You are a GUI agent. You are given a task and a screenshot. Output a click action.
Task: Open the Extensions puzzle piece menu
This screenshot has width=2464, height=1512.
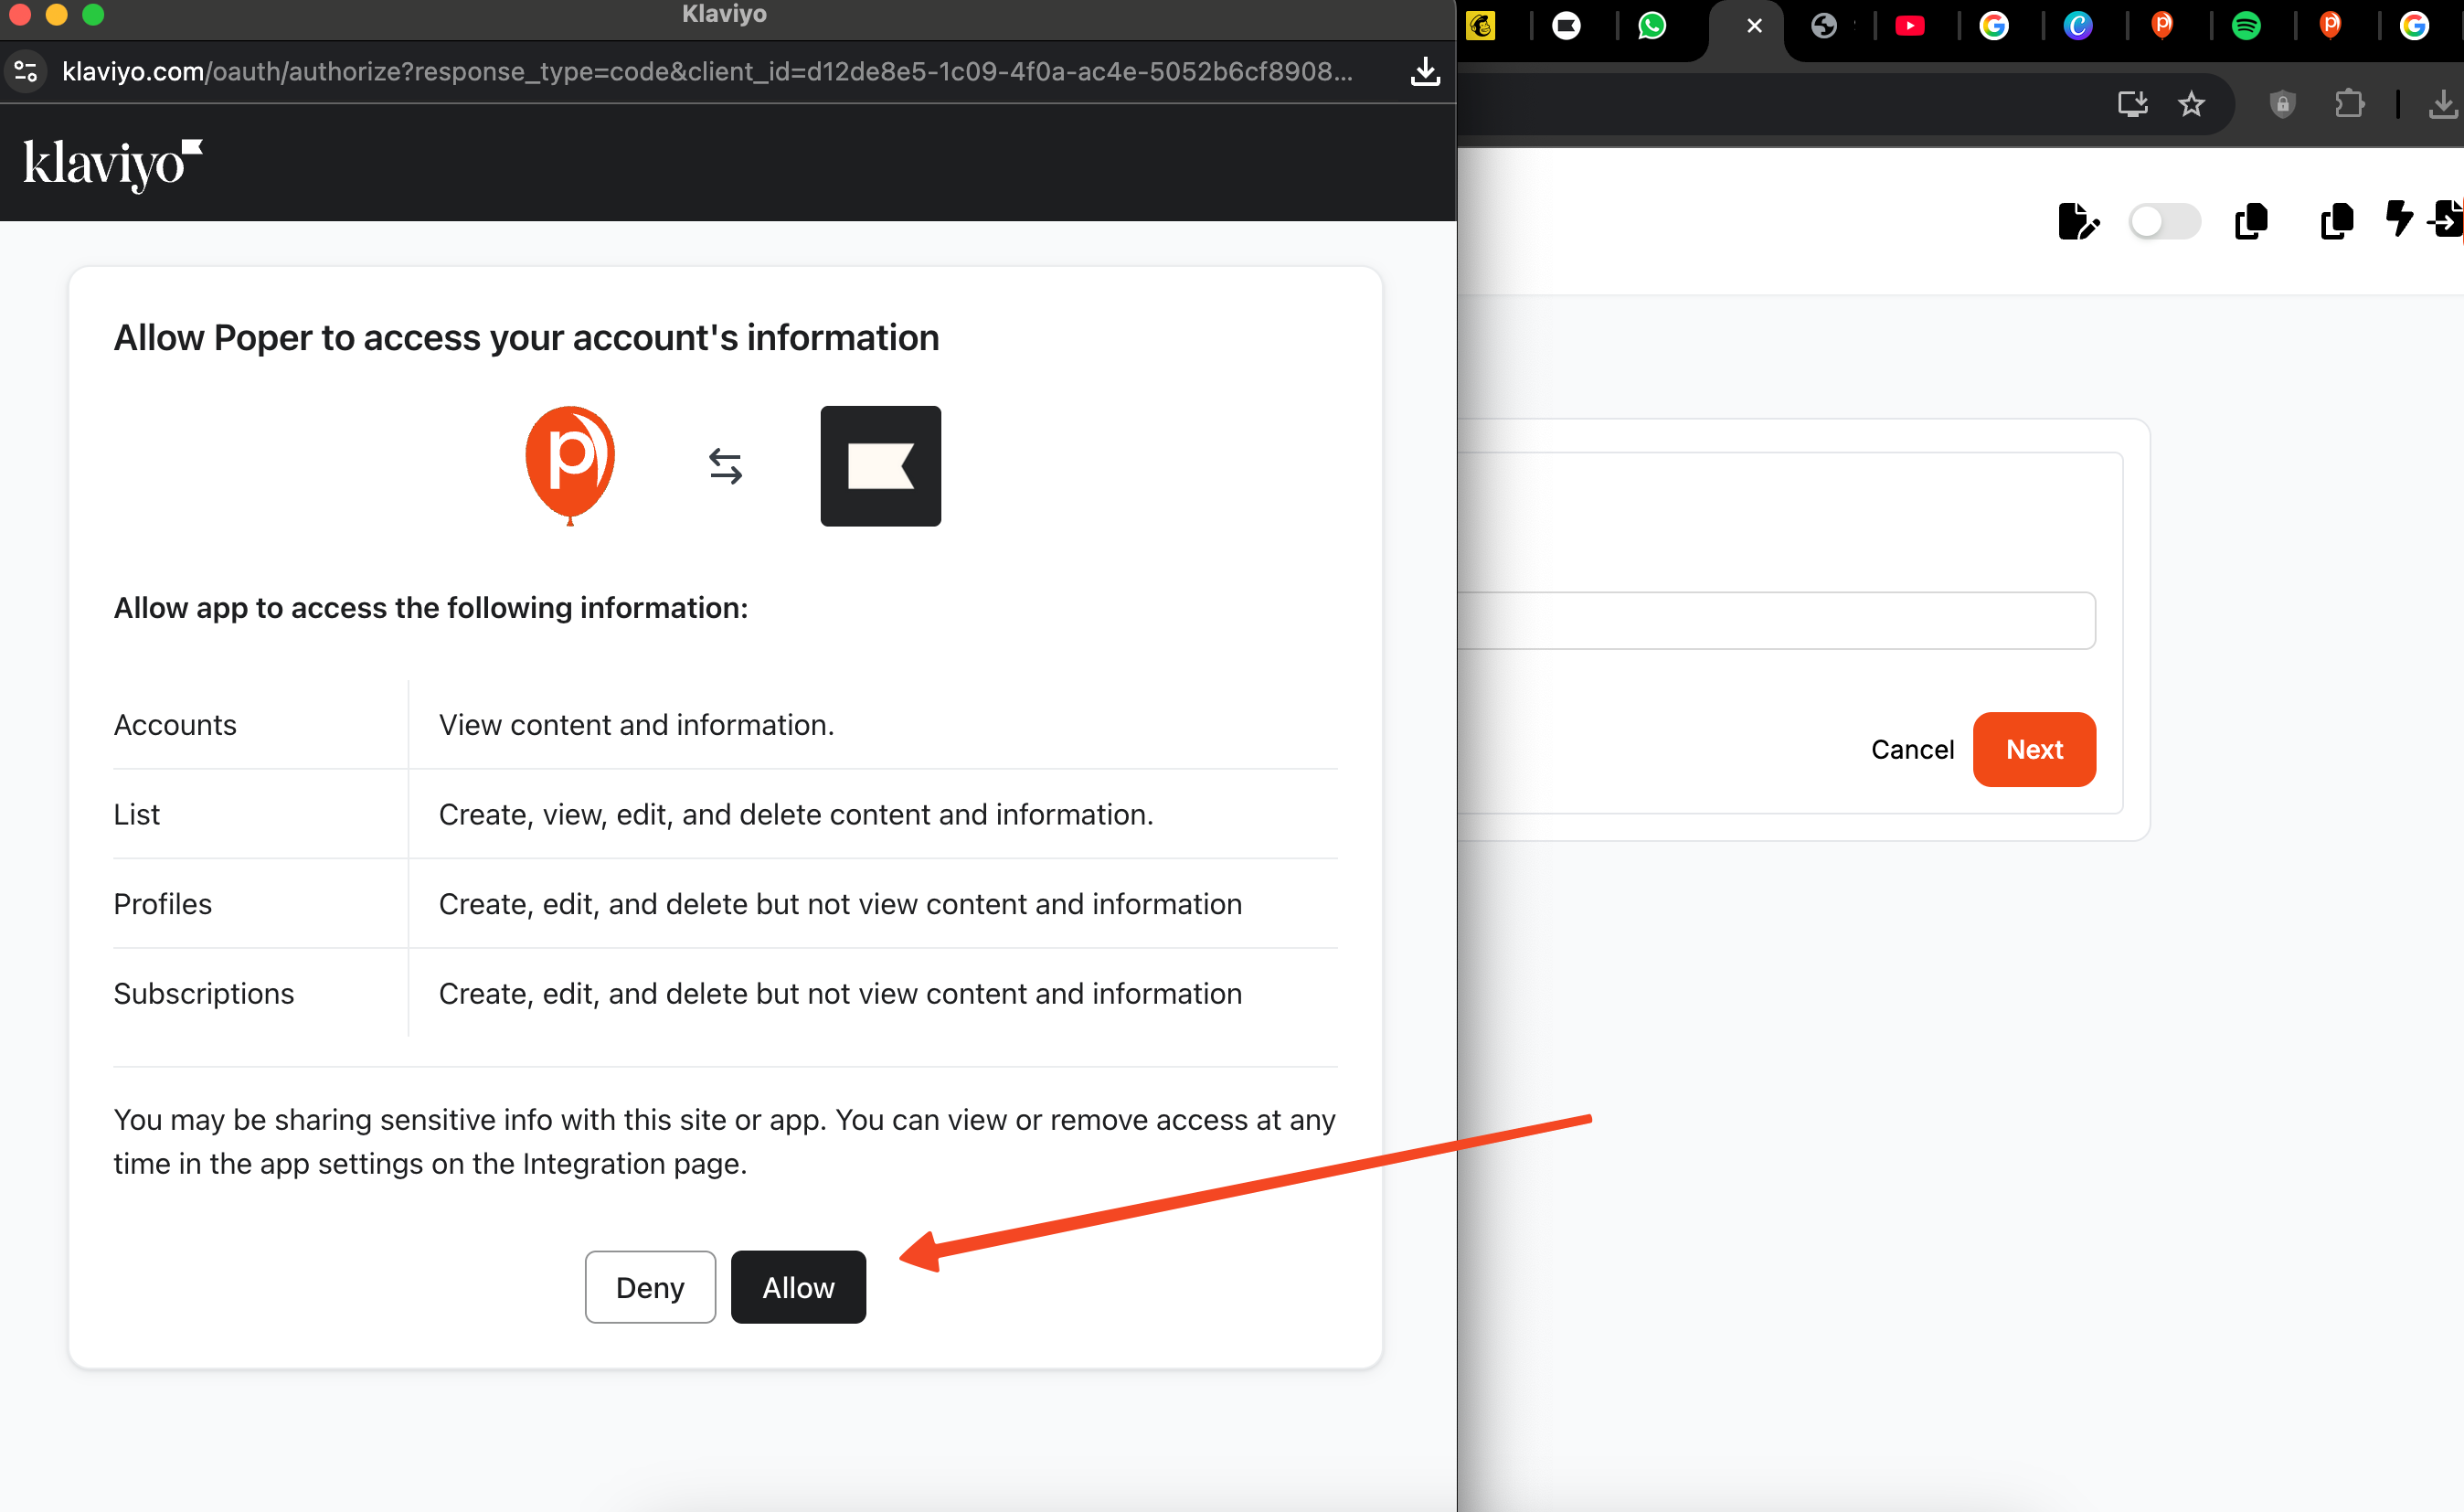tap(2349, 104)
